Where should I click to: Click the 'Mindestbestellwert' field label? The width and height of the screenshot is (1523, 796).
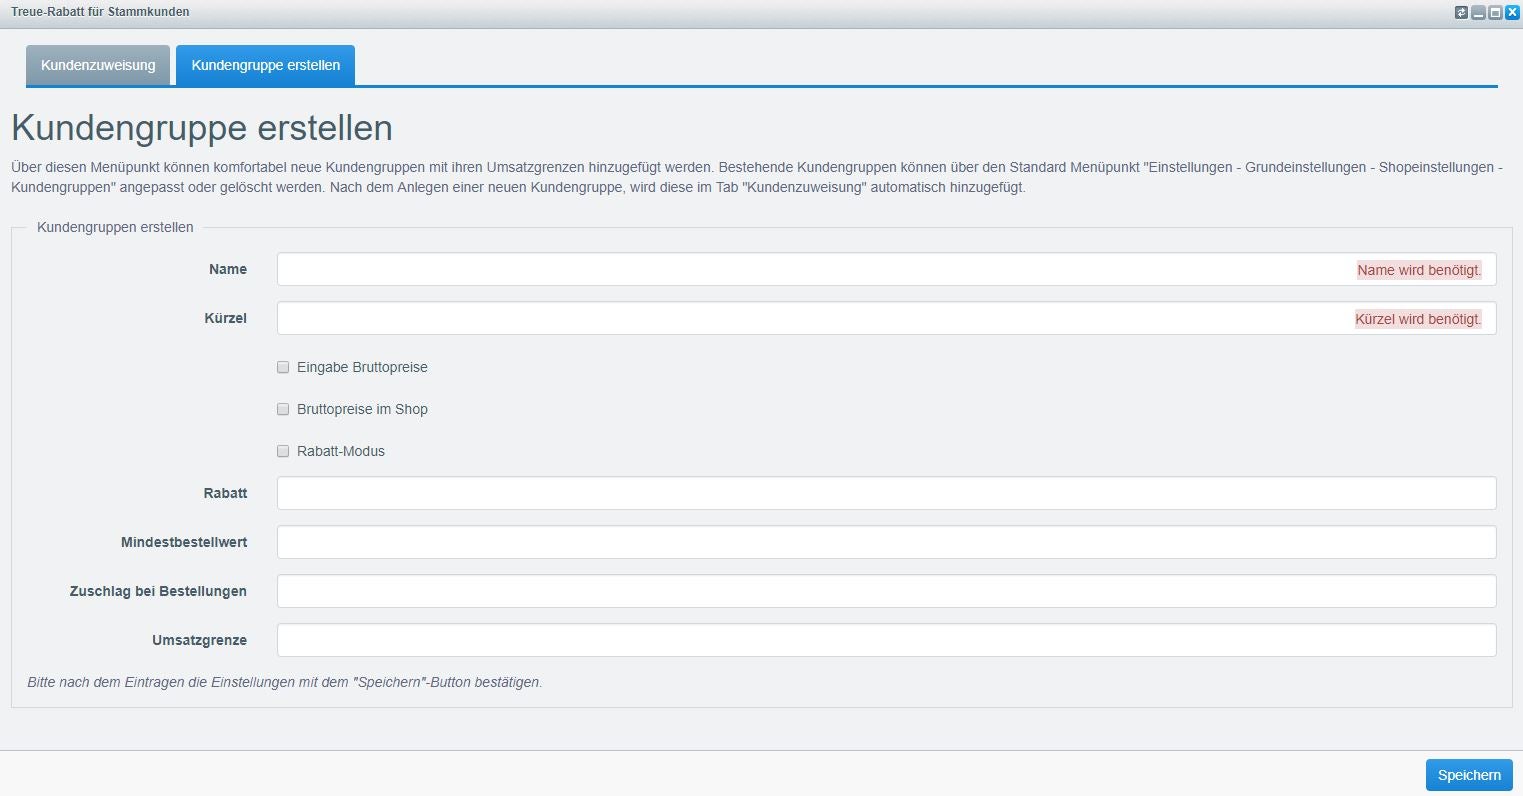pos(184,542)
